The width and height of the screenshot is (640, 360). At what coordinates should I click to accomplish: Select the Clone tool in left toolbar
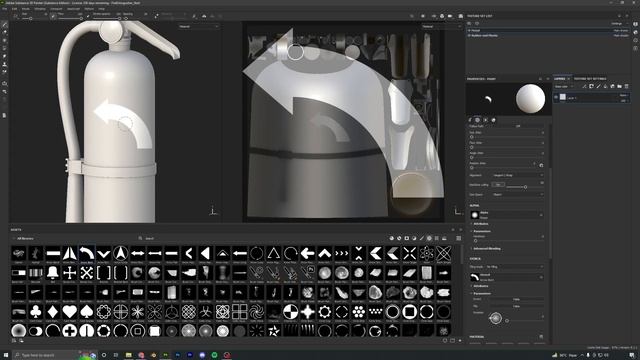tap(5, 64)
